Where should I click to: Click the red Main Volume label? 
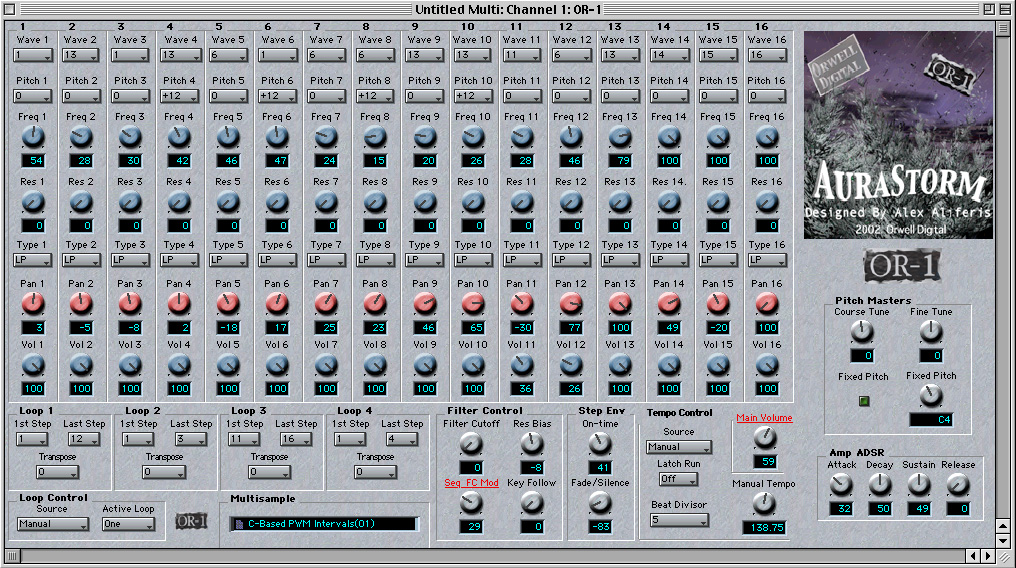pyautogui.click(x=763, y=418)
